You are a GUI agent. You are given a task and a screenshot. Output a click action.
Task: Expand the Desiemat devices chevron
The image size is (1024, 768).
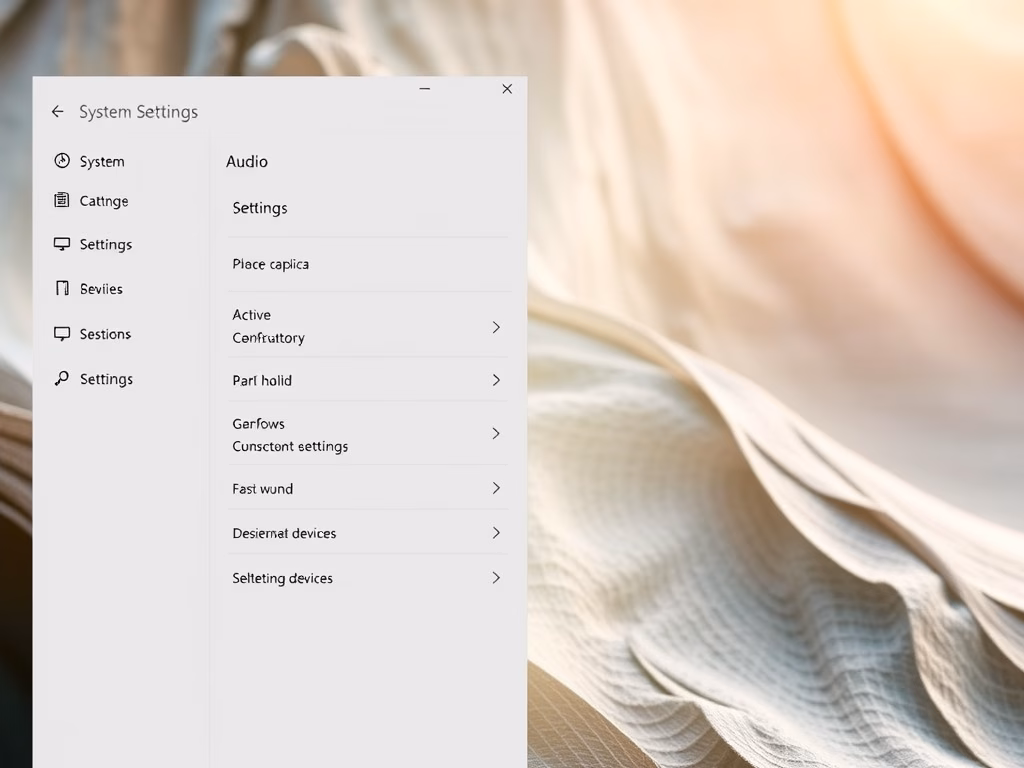496,533
